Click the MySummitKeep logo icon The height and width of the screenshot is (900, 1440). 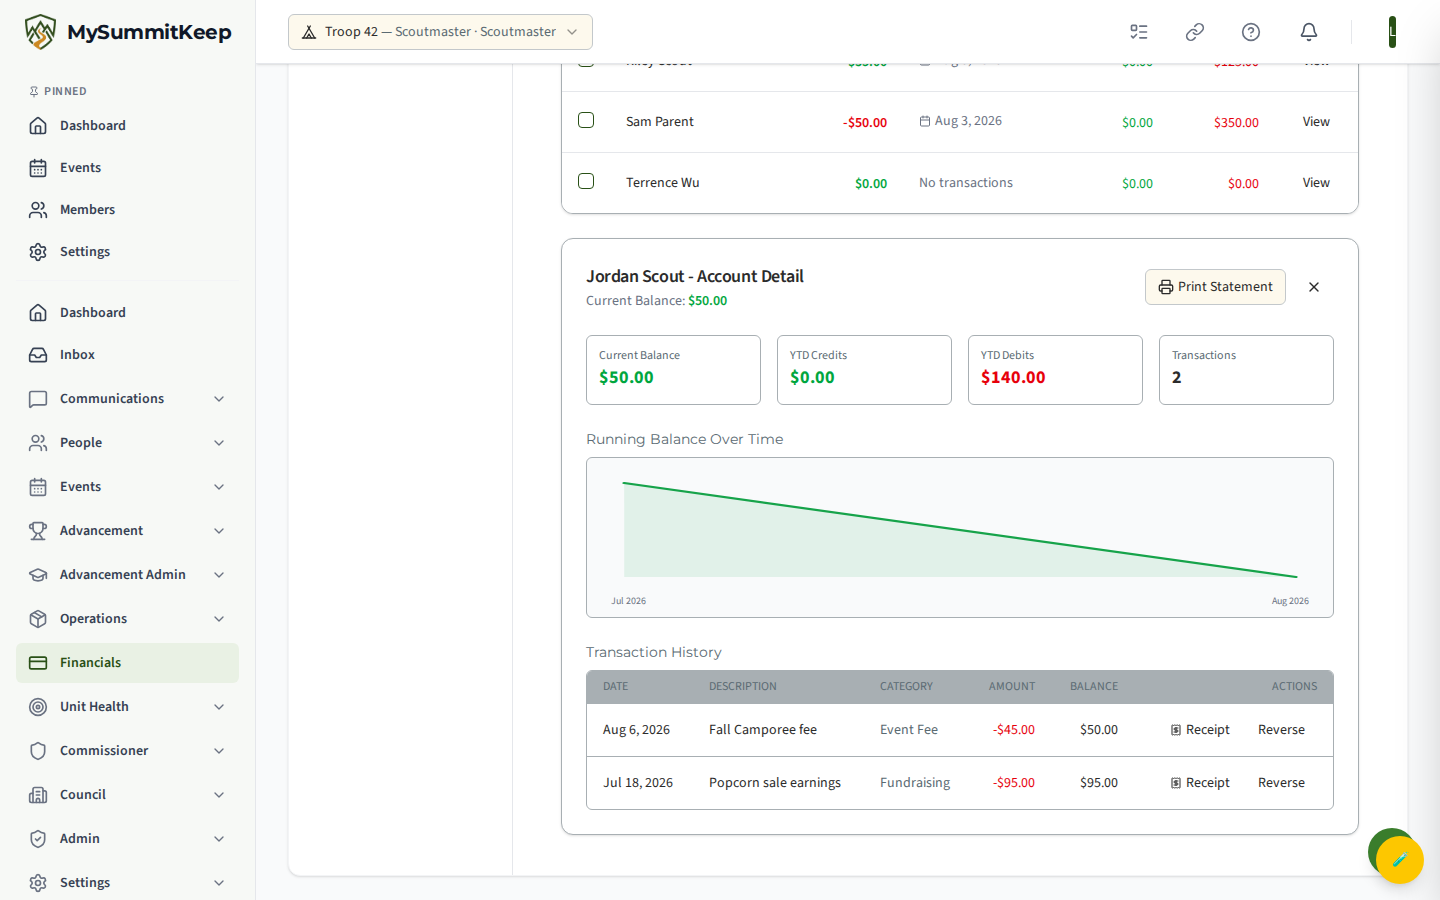40,32
